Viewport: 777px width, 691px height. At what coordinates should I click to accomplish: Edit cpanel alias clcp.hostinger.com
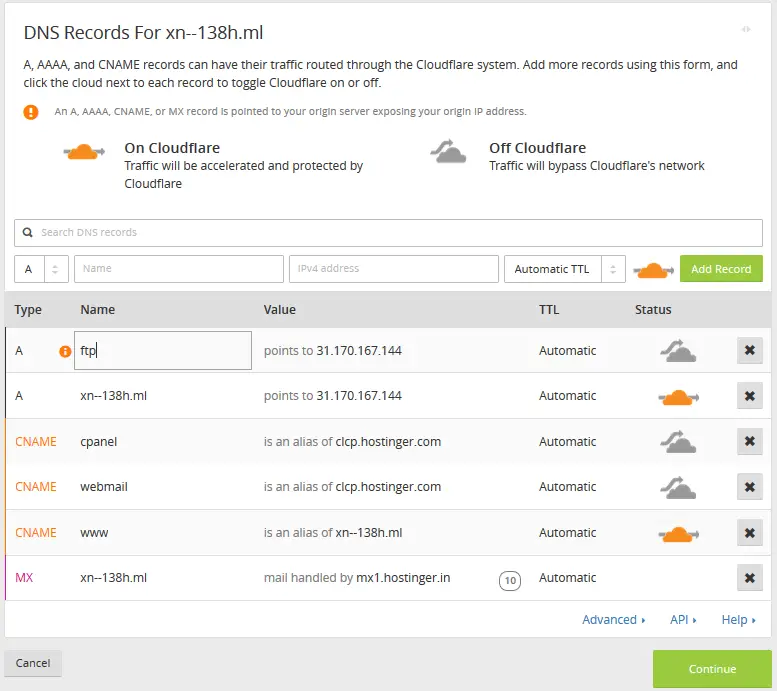[388, 442]
